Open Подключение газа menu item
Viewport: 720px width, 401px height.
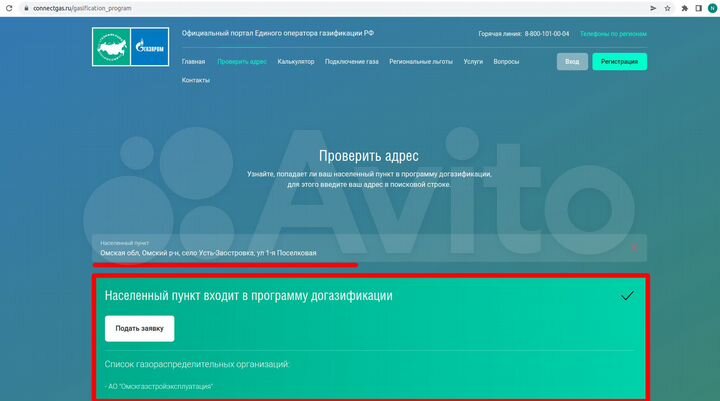tap(352, 62)
